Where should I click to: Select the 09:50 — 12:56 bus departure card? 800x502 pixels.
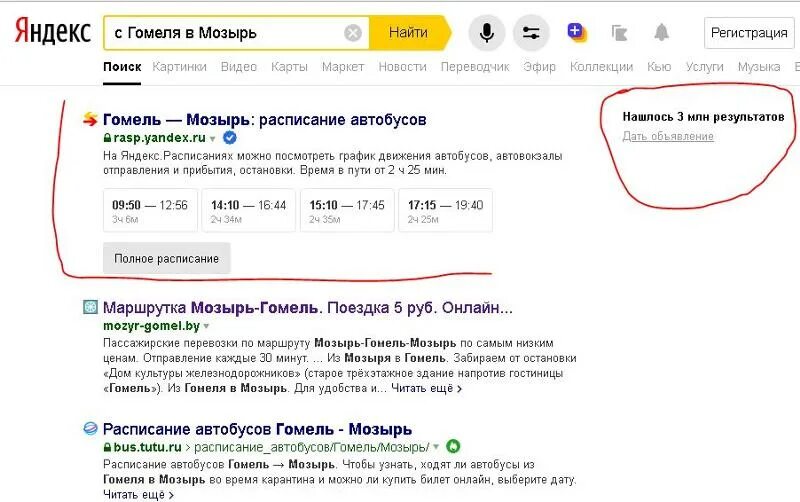(x=150, y=210)
